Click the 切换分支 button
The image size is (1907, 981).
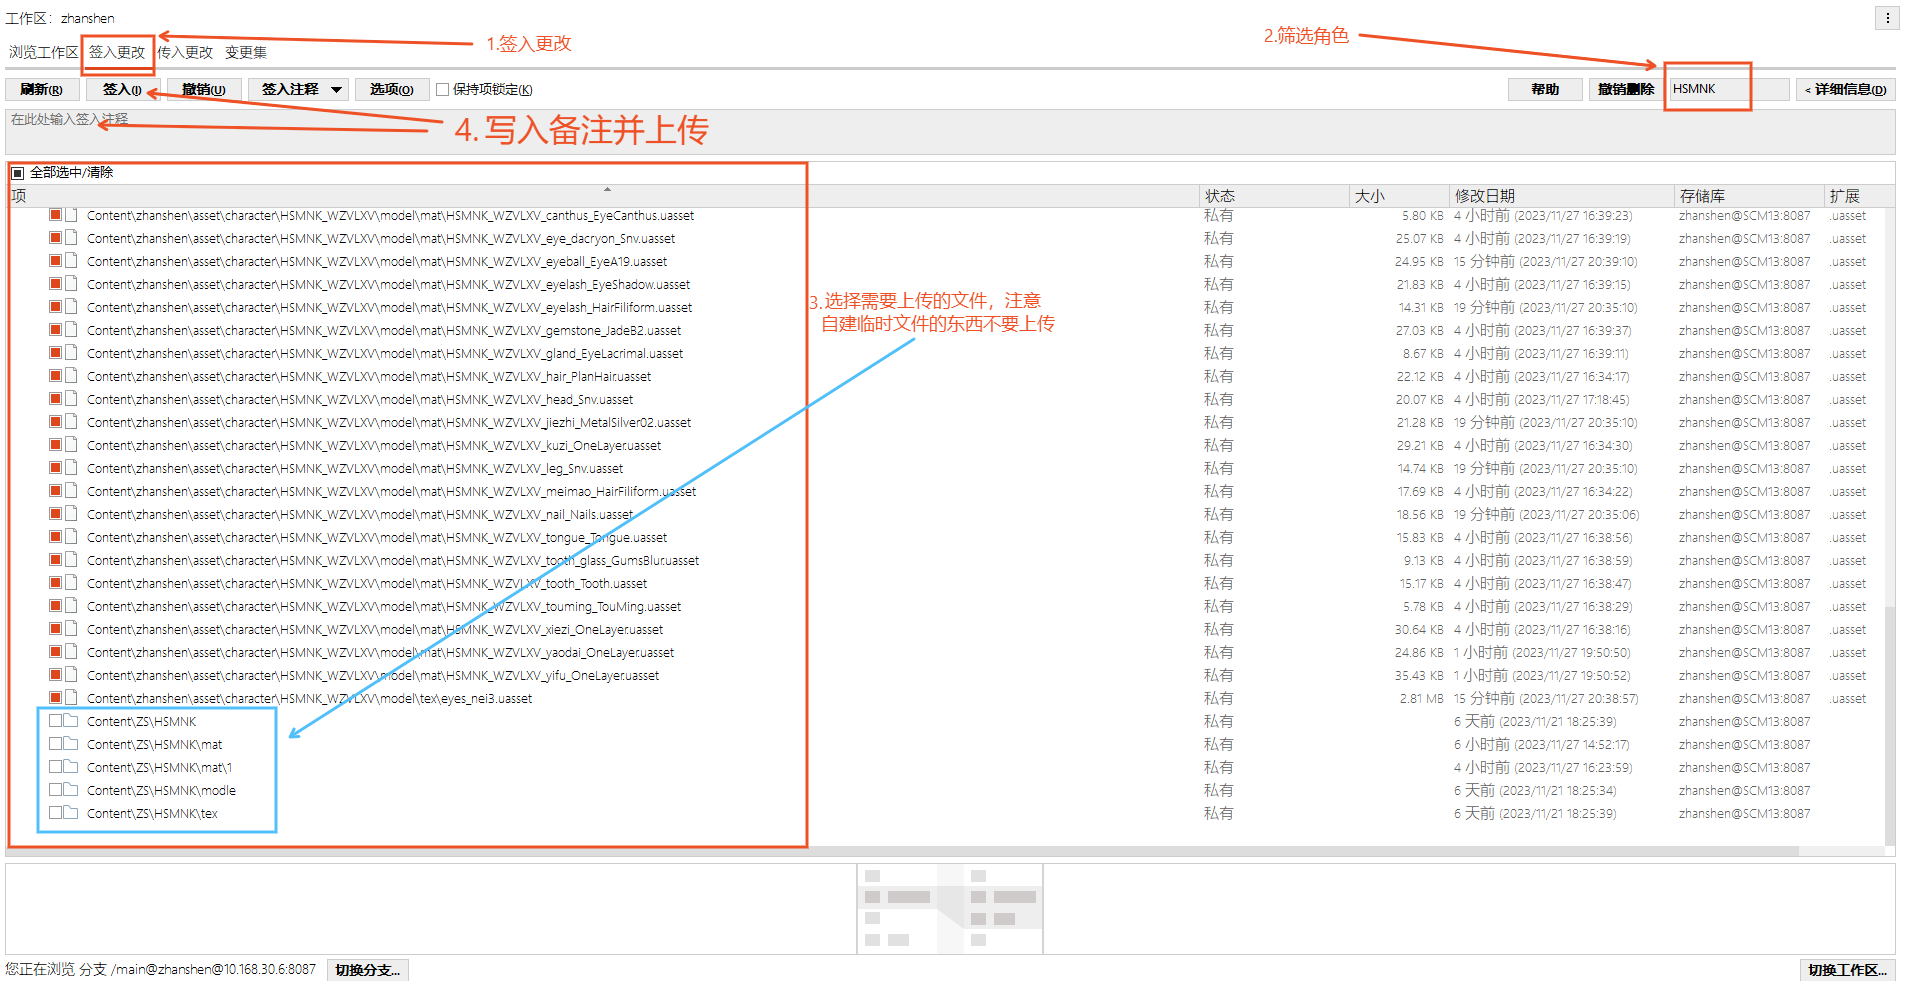coord(367,970)
